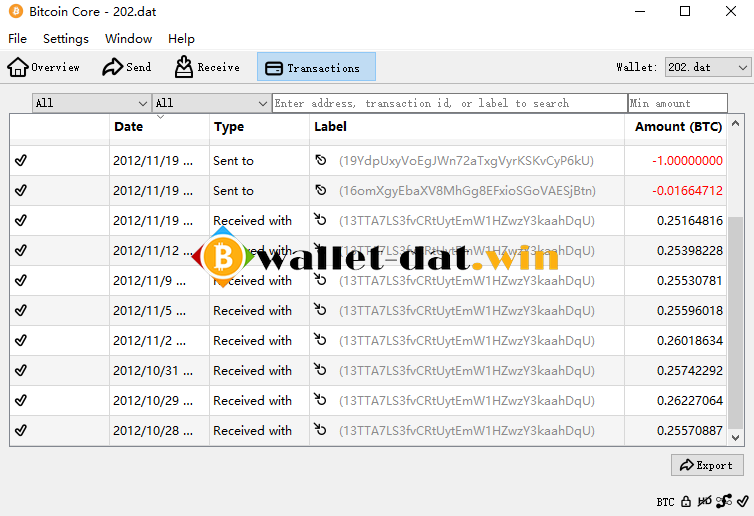This screenshot has height=516, width=754.
Task: Open the File menu
Action: click(x=17, y=38)
